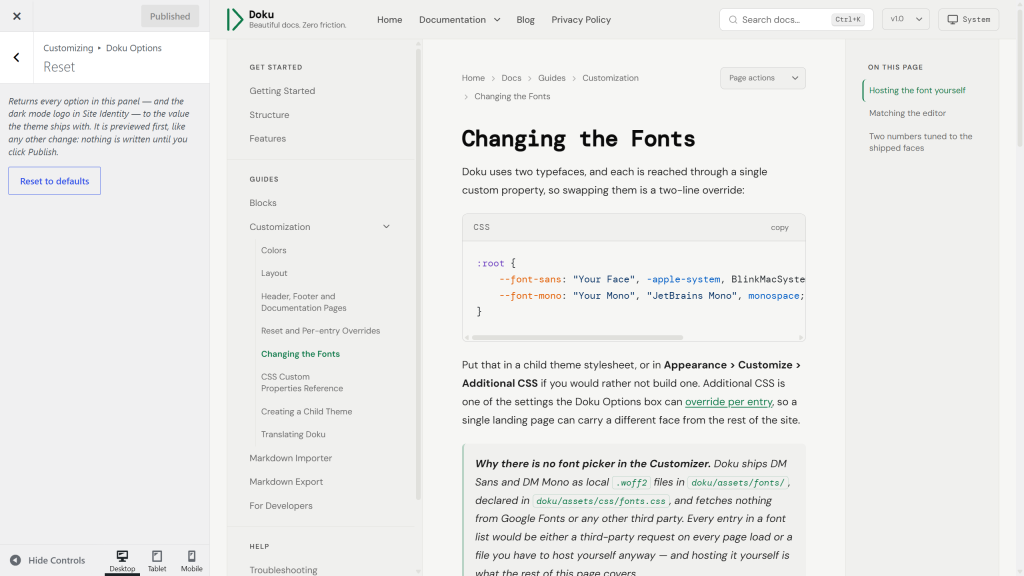Screen dimensions: 1024x576
Task: Click the Guides breadcrumb link
Action: point(552,78)
